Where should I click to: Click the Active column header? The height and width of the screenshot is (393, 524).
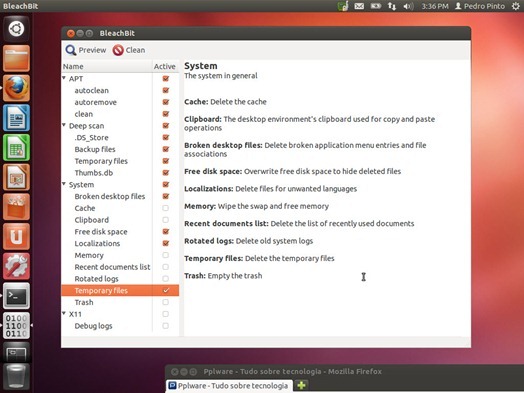pos(165,67)
